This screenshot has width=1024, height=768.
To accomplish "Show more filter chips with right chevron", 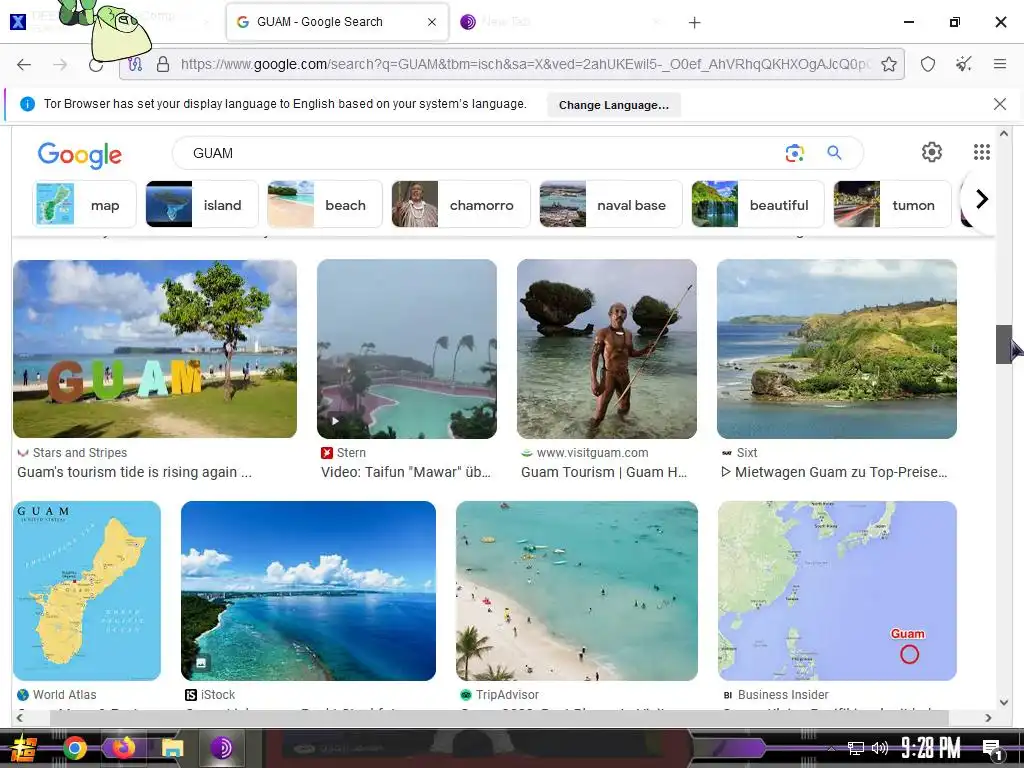I will coord(981,199).
